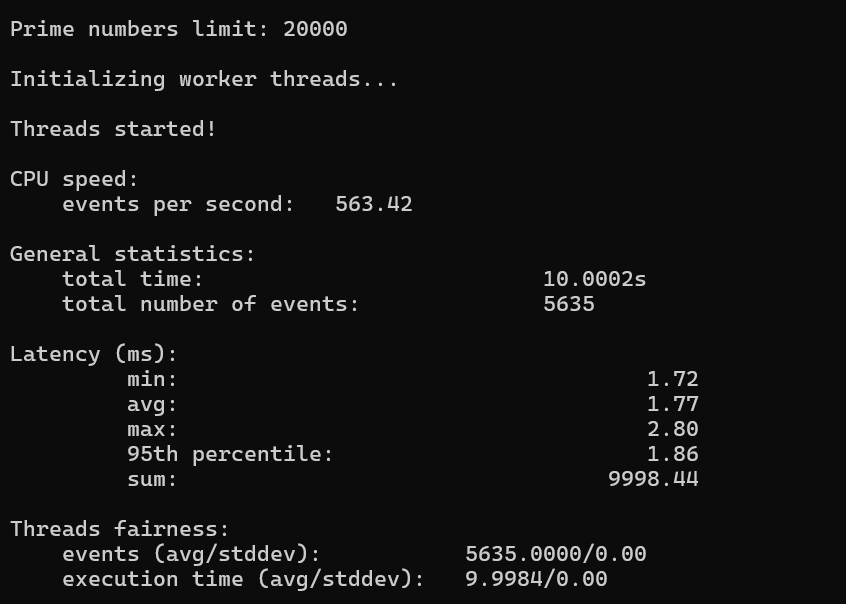Click the 'Threads started!' message
The width and height of the screenshot is (846, 604).
(113, 129)
